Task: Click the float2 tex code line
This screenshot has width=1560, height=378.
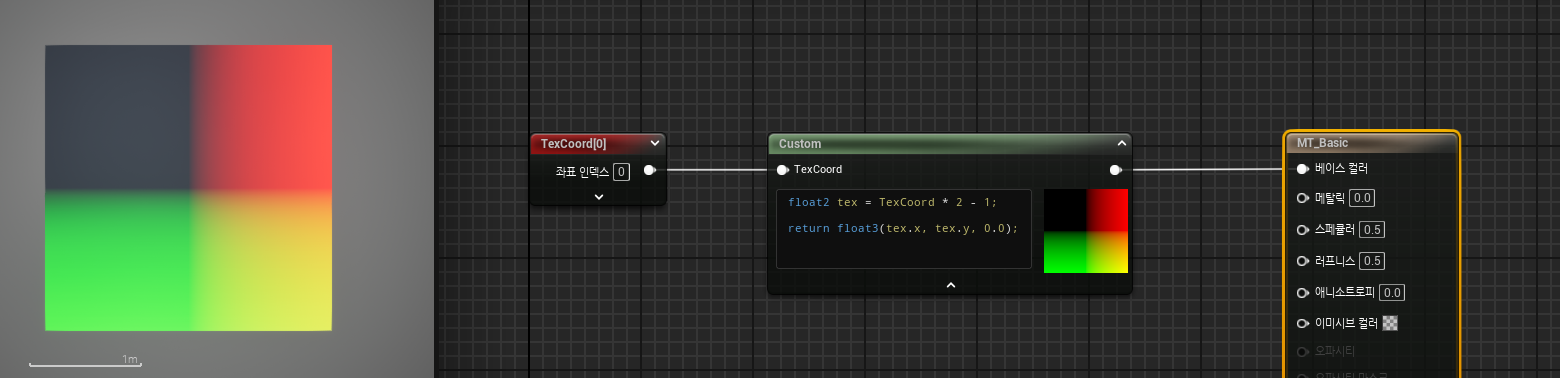Action: pyautogui.click(x=892, y=202)
